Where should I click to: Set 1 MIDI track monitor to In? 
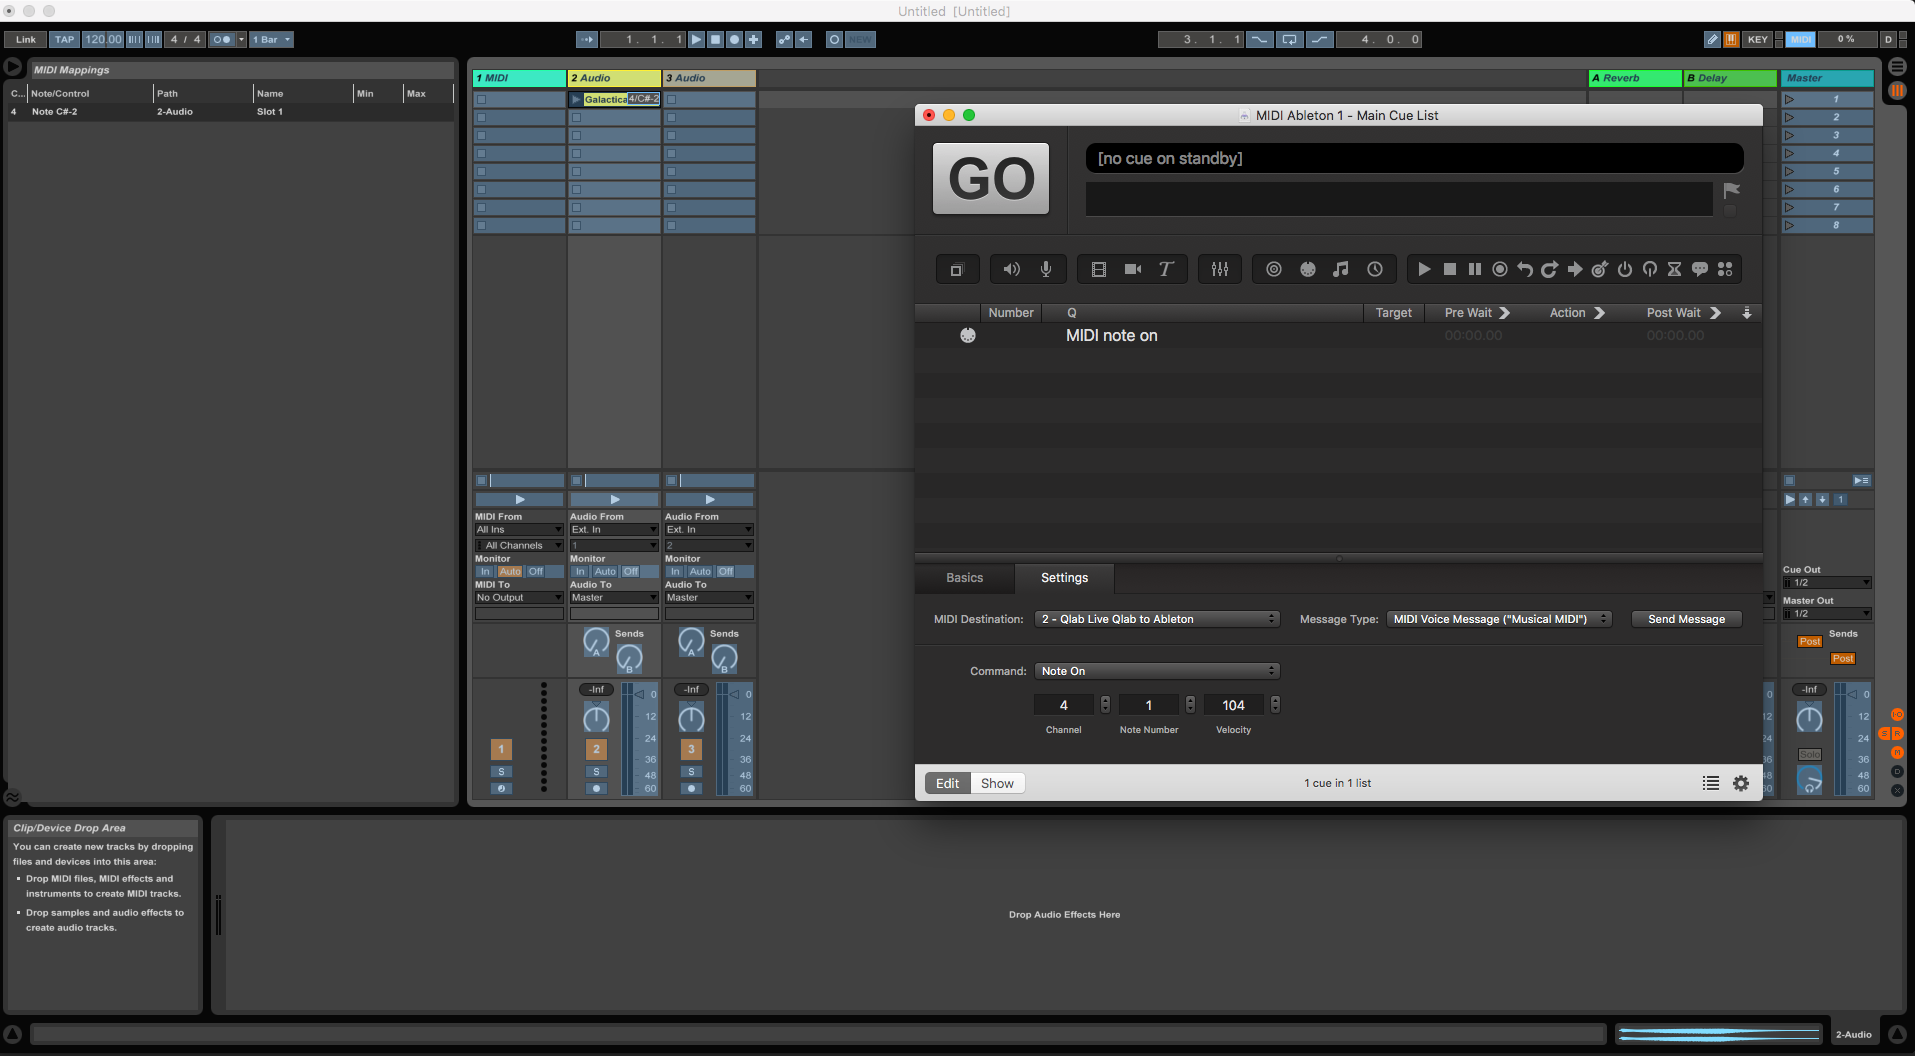coord(485,572)
